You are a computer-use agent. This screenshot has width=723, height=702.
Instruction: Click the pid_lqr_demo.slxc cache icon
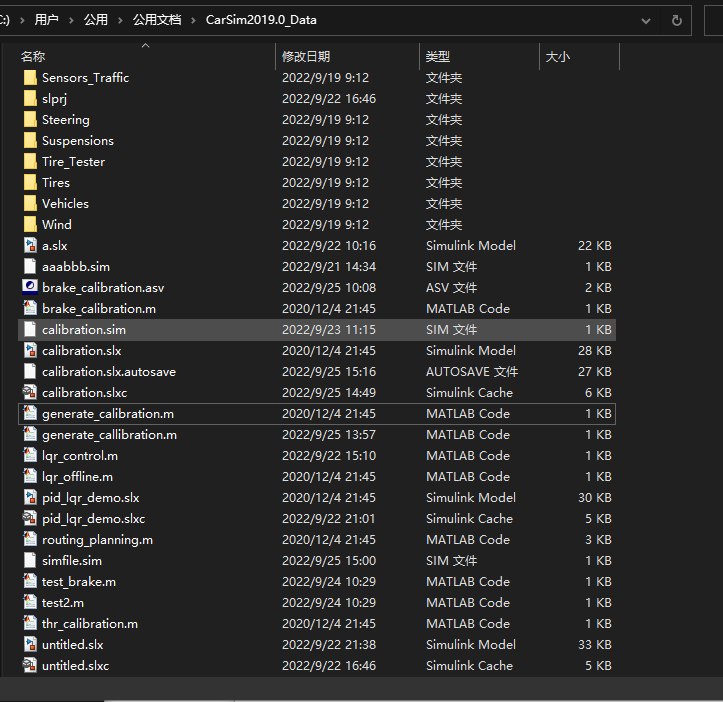pyautogui.click(x=30, y=518)
